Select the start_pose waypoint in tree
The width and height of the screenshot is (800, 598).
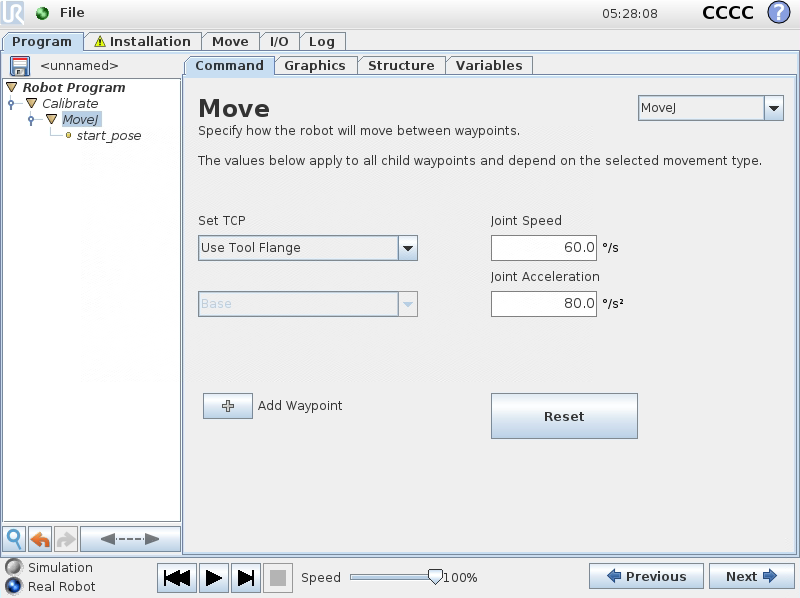(x=109, y=136)
